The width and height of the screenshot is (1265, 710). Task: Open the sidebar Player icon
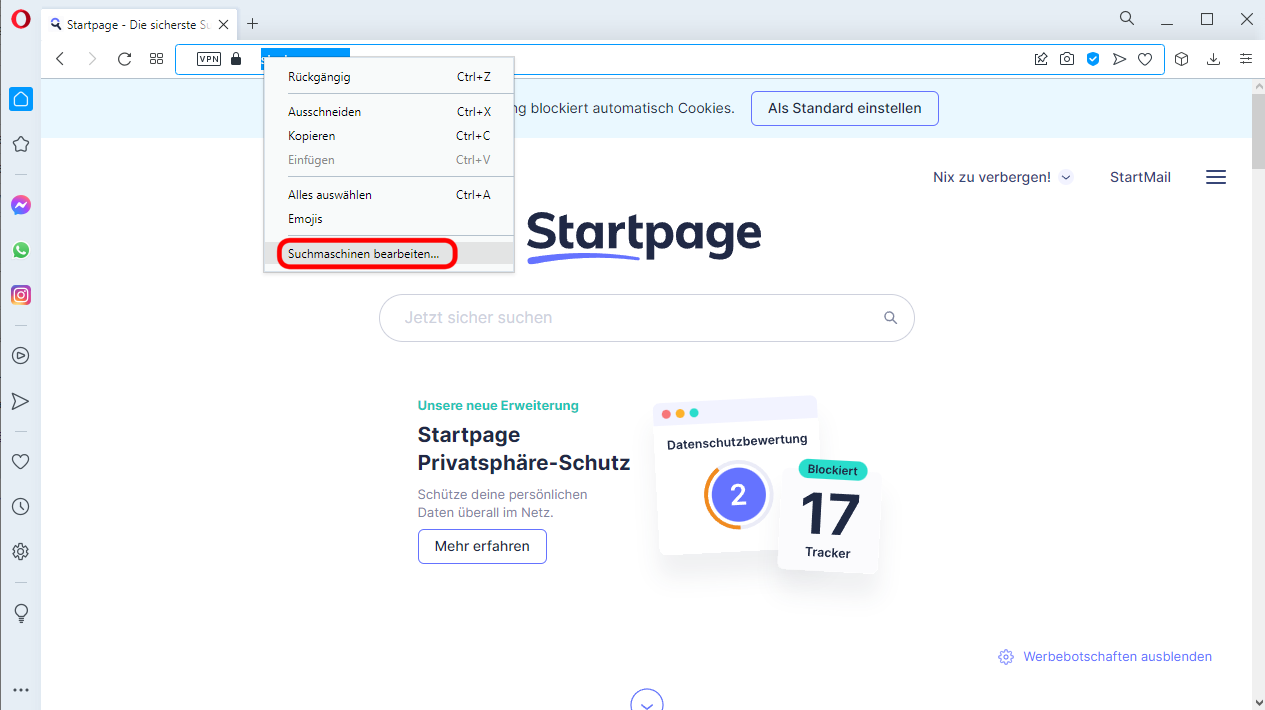point(20,355)
